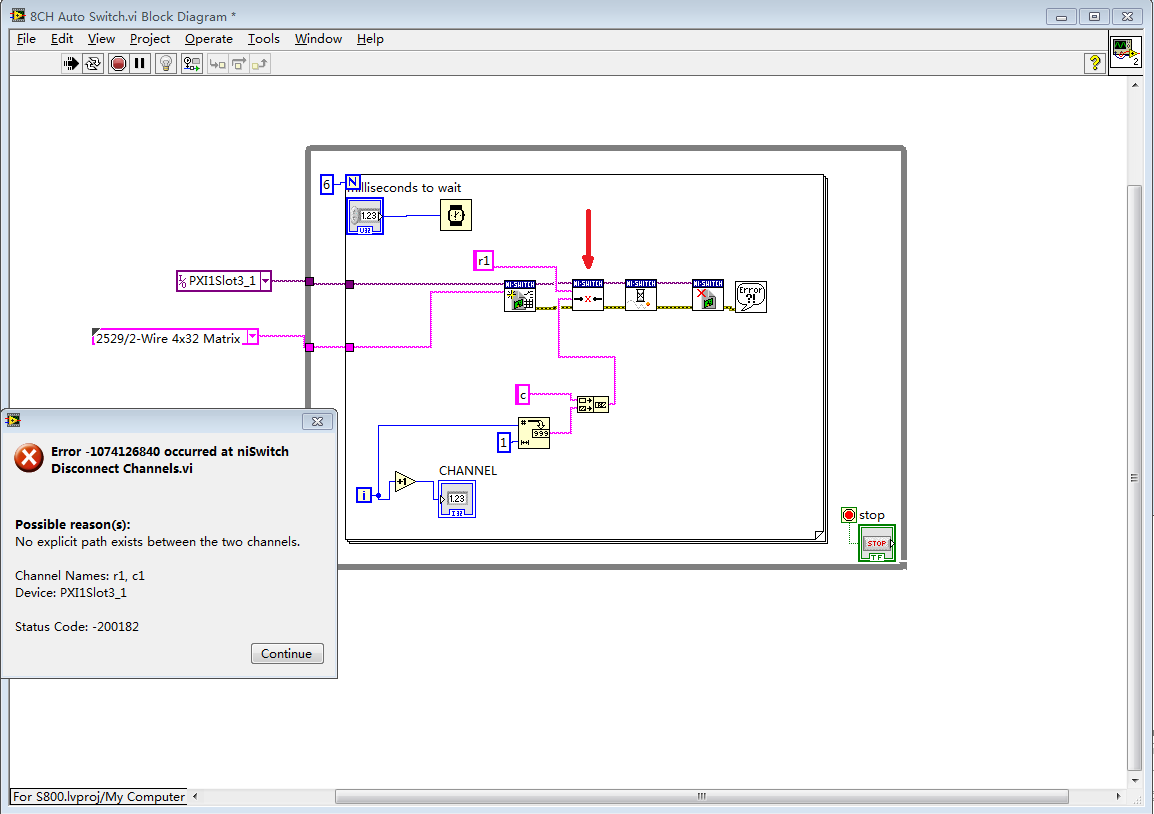Viewport: 1154px width, 814px height.
Task: Click the LabVIEW icon in error dialog title
Action: [x=13, y=420]
